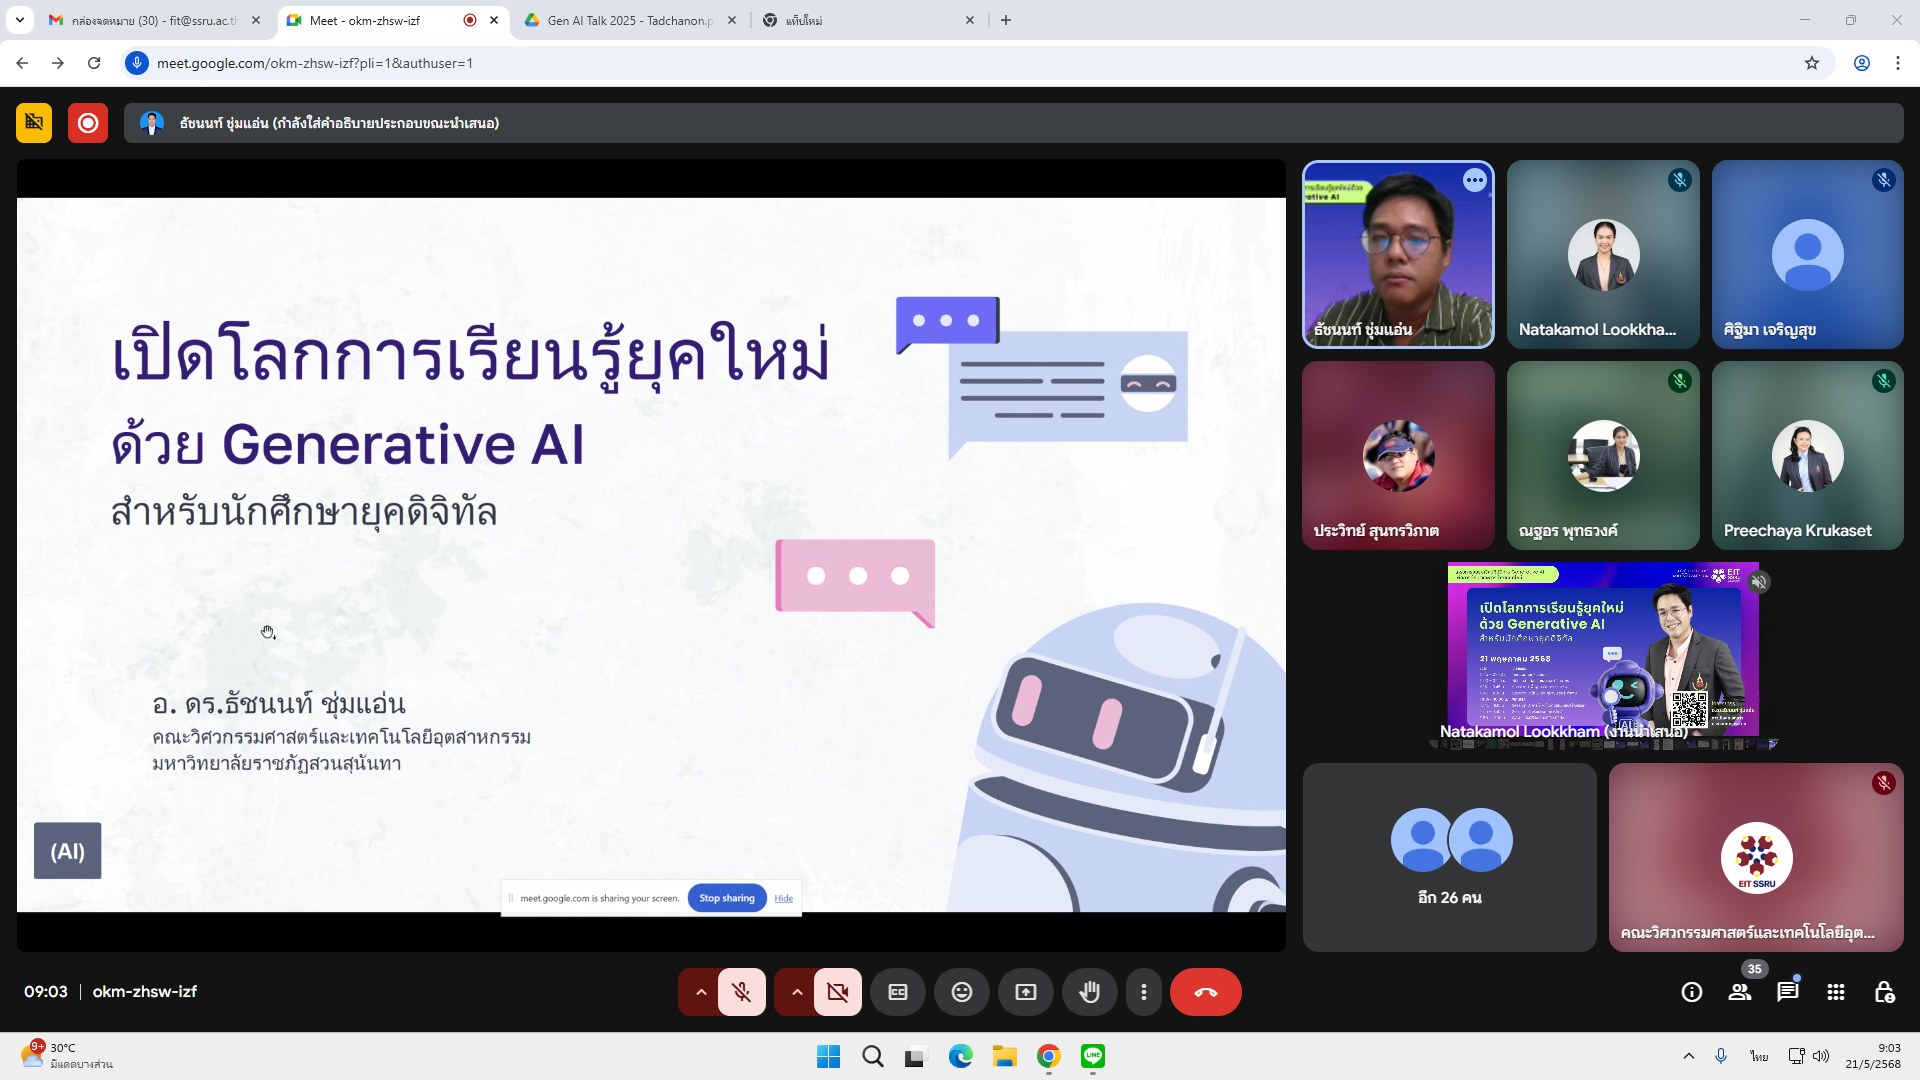The width and height of the screenshot is (1920, 1080).
Task: Open more options three-dot menu
Action: (1143, 992)
